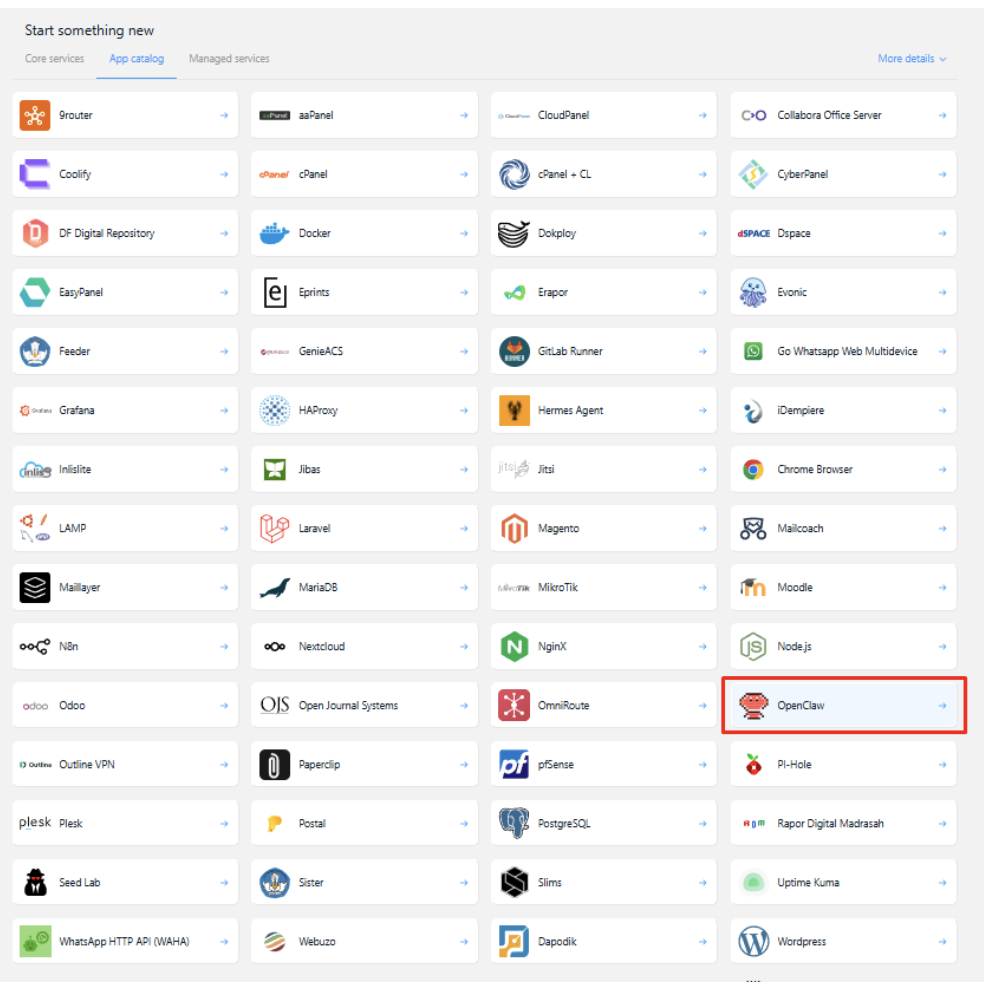Select the pfSense blue logo icon
The height and width of the screenshot is (988, 984).
514,764
